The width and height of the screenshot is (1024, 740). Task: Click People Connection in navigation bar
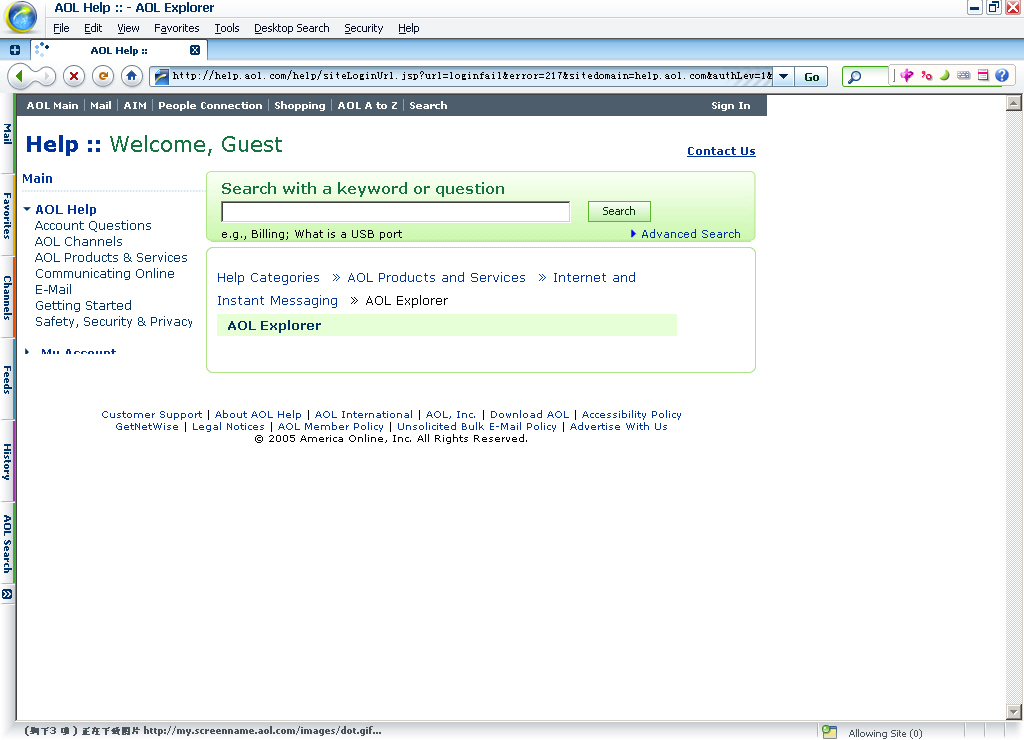coord(210,106)
